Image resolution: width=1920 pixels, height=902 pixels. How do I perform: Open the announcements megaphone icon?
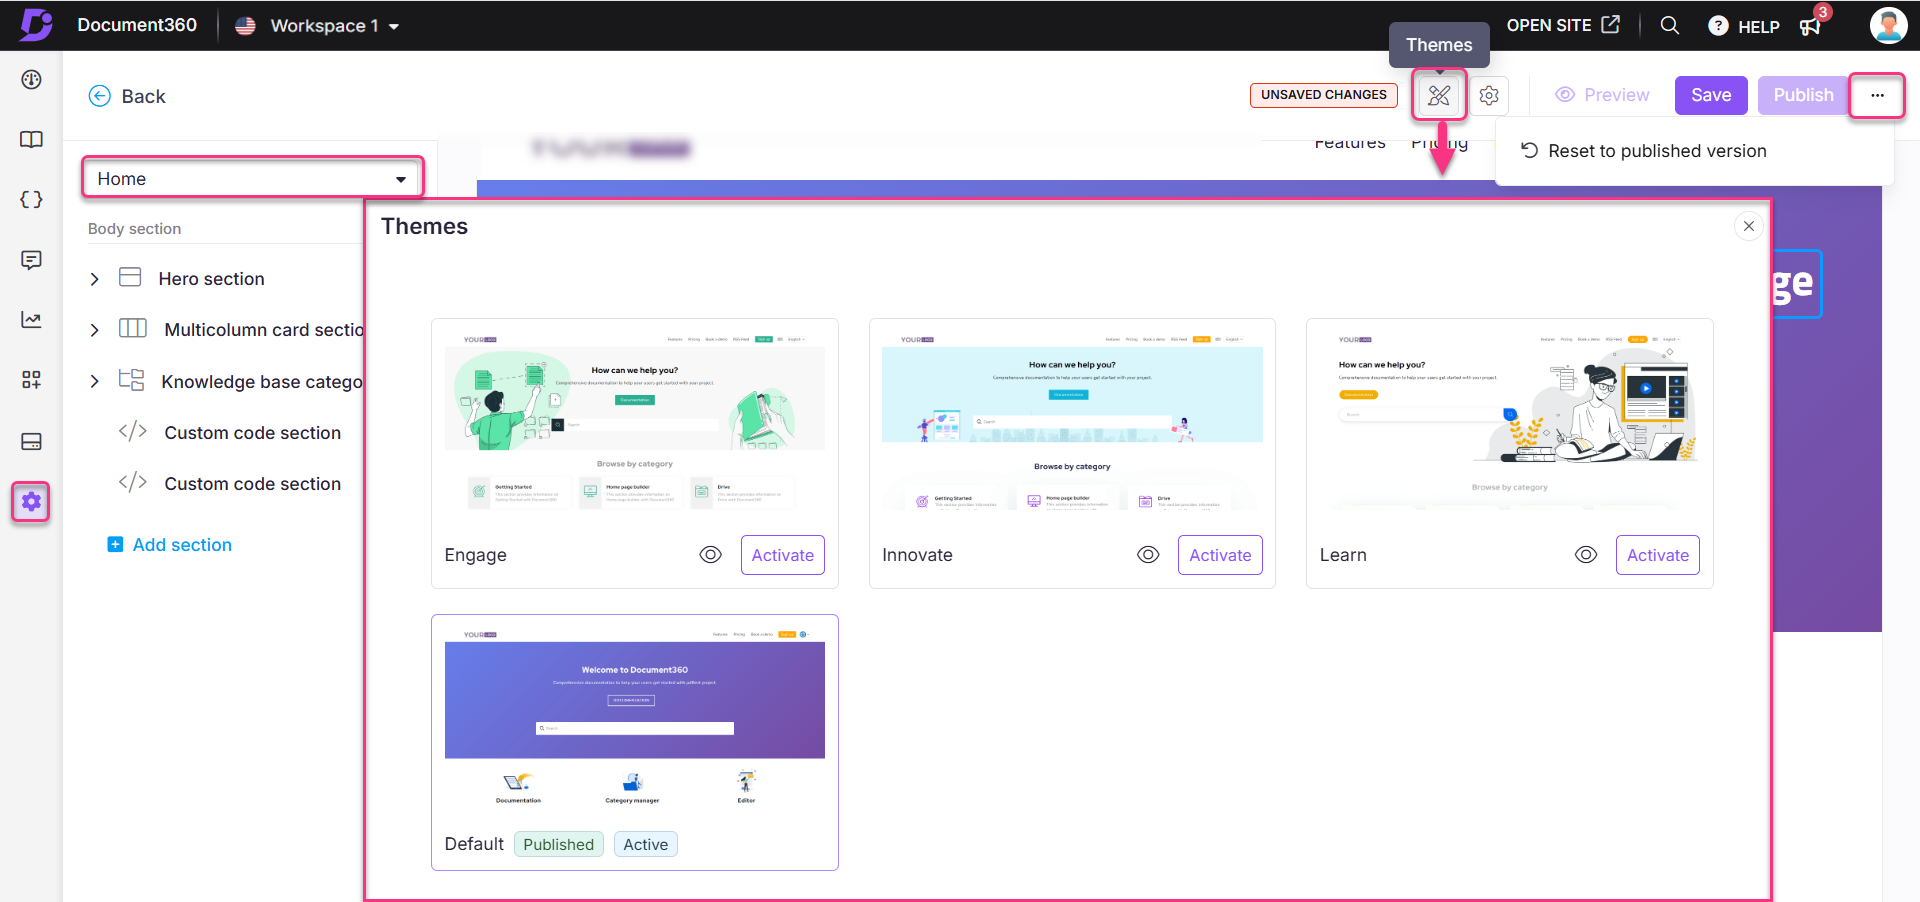pos(1810,27)
